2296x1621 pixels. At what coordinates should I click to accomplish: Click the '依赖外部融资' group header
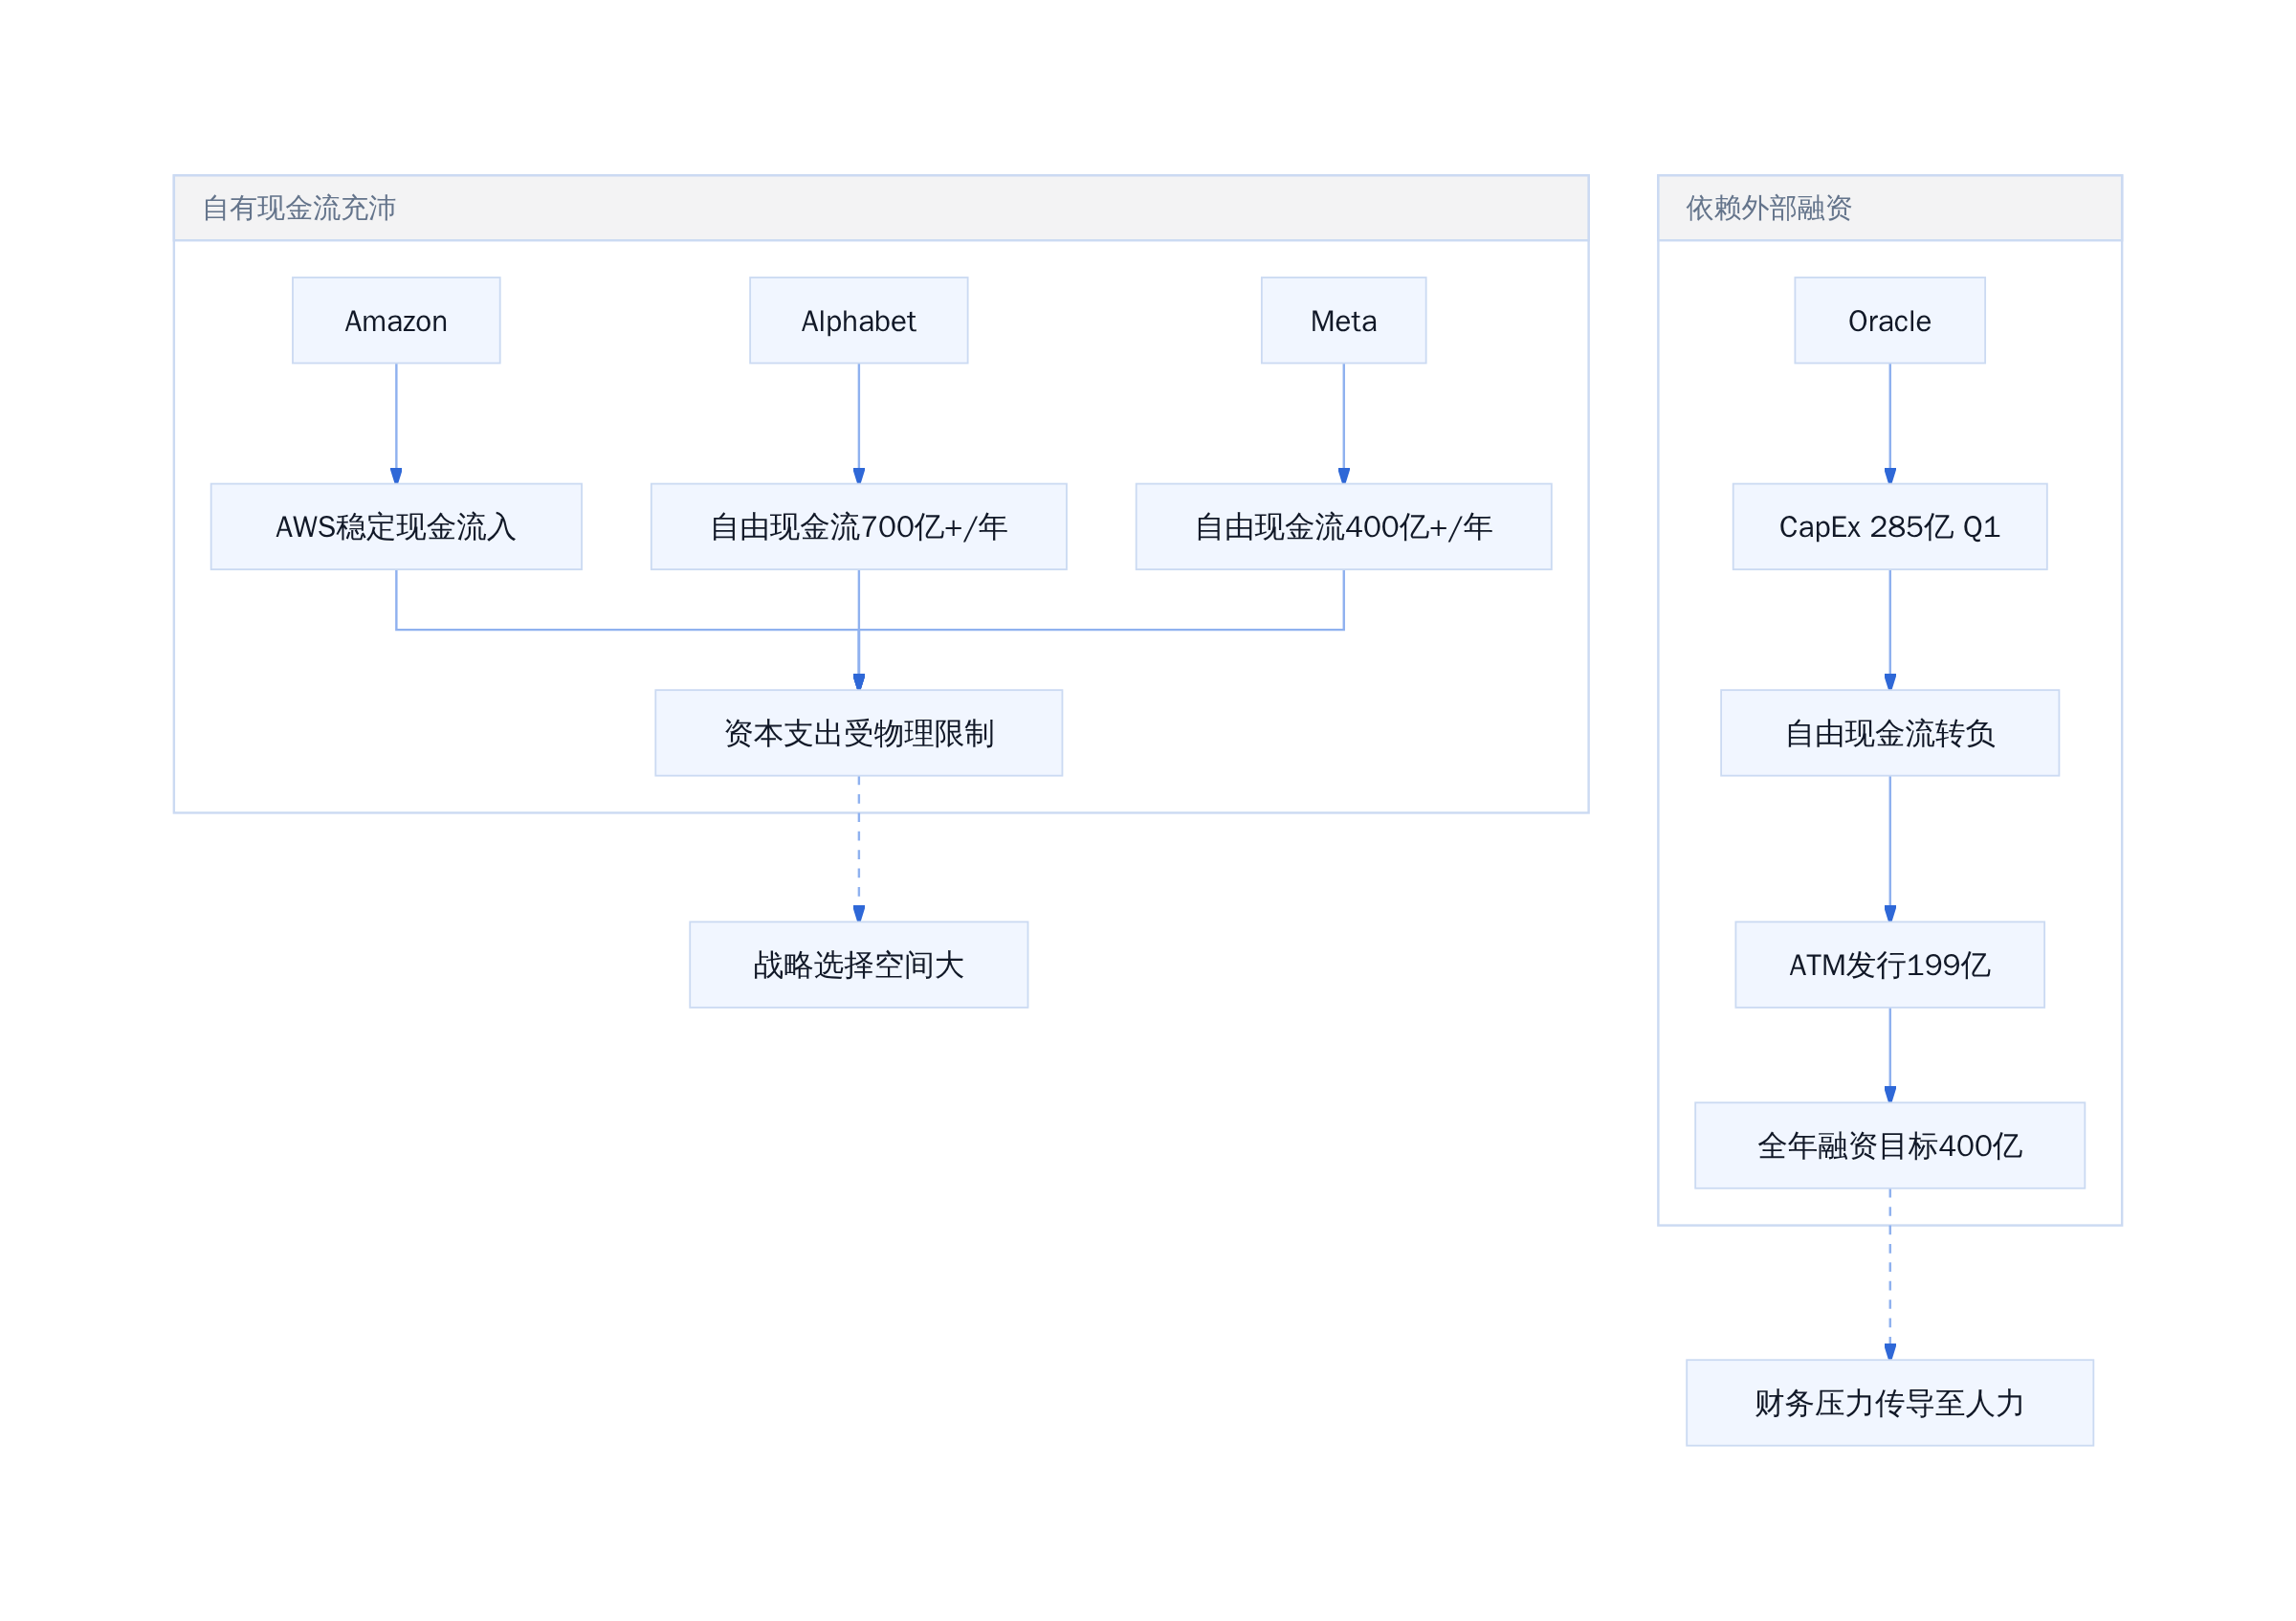tap(1890, 208)
